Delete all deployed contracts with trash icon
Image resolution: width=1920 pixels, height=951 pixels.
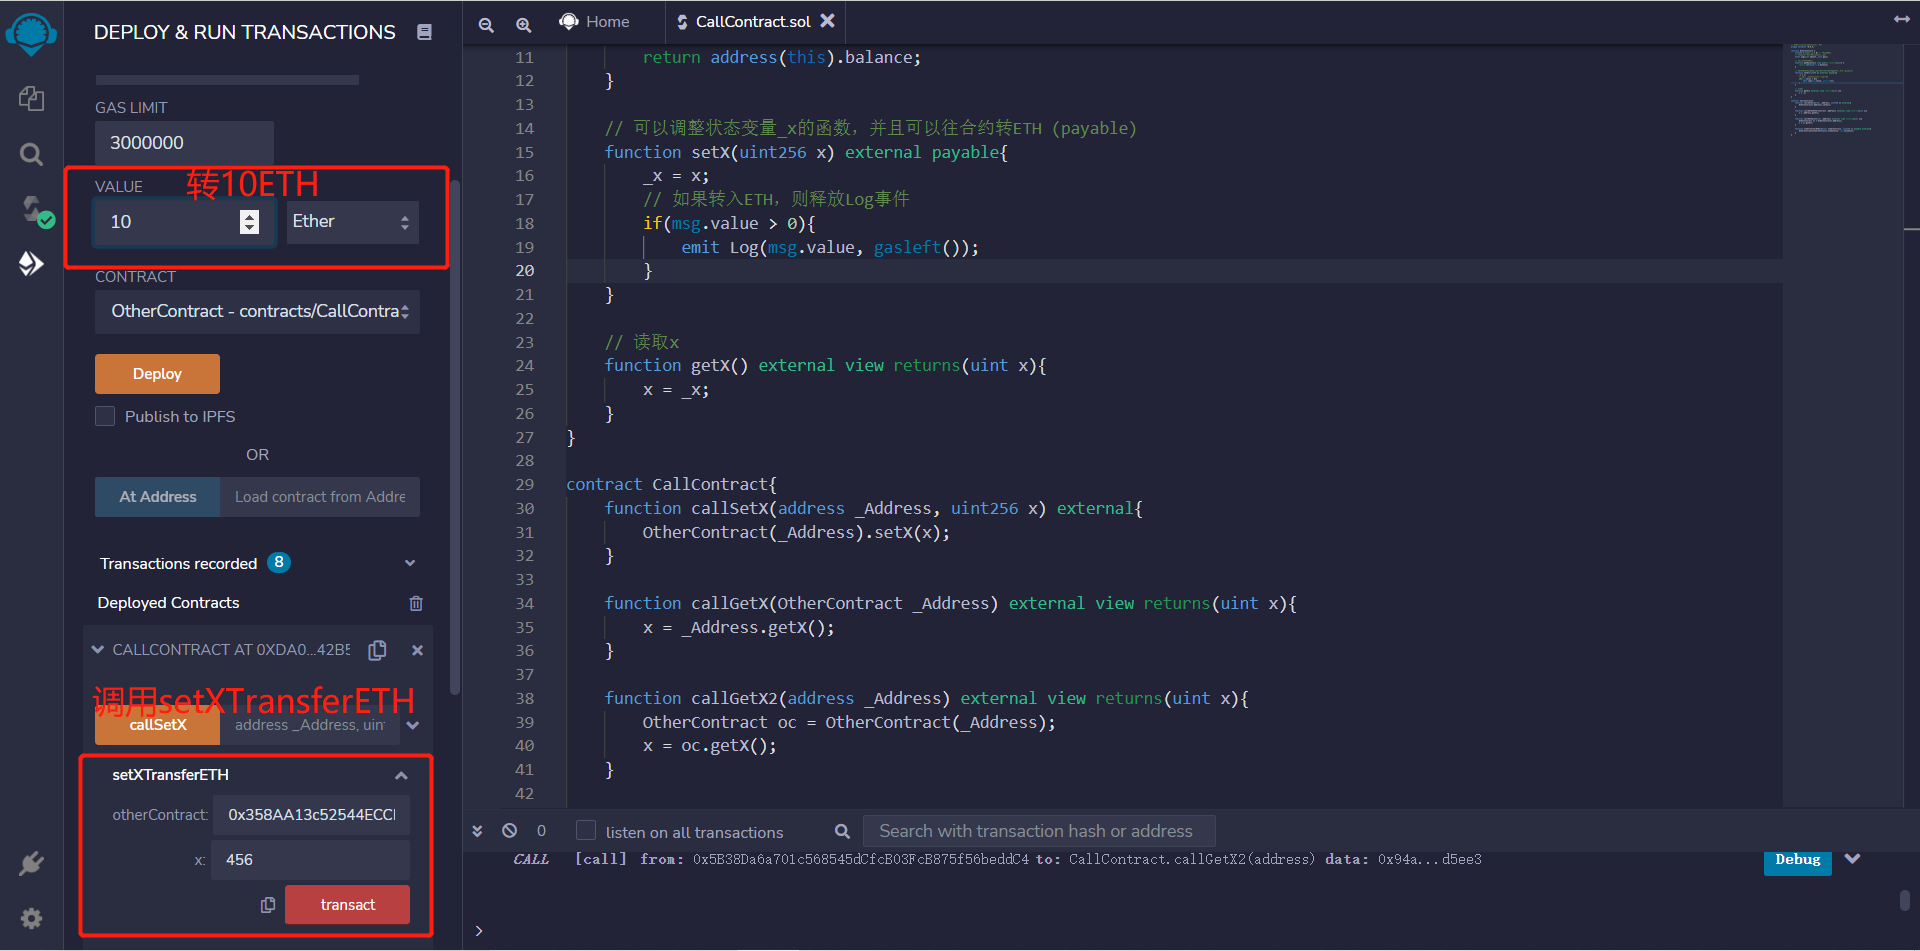coord(416,603)
